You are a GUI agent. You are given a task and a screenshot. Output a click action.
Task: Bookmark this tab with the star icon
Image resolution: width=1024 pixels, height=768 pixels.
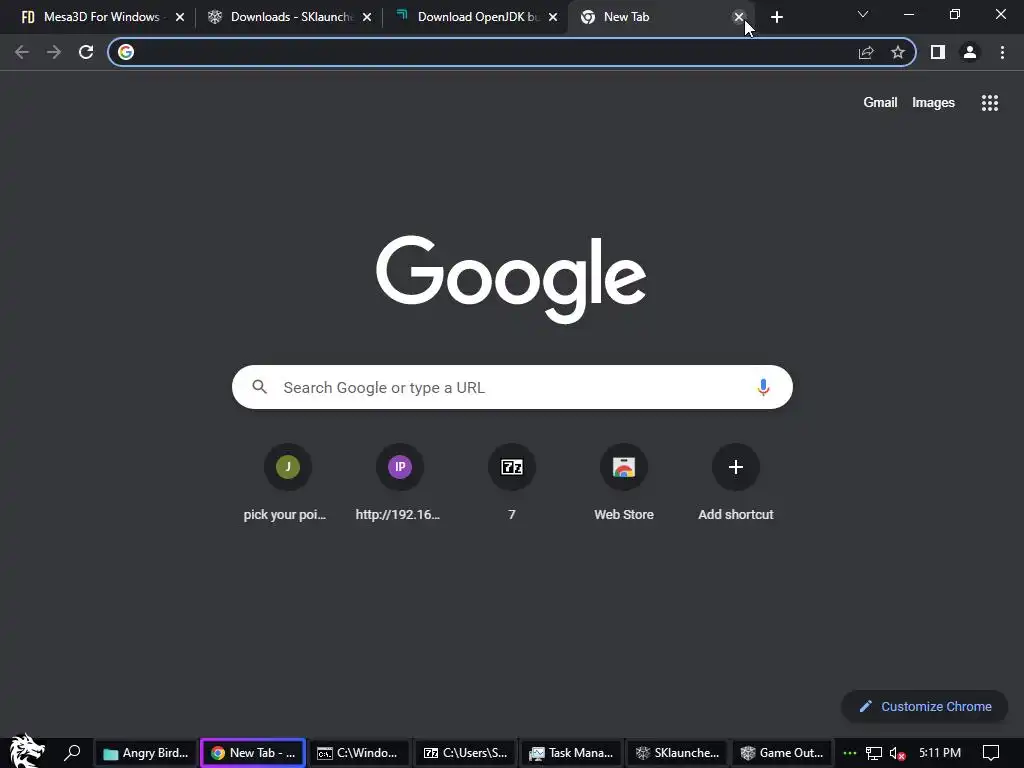898,52
